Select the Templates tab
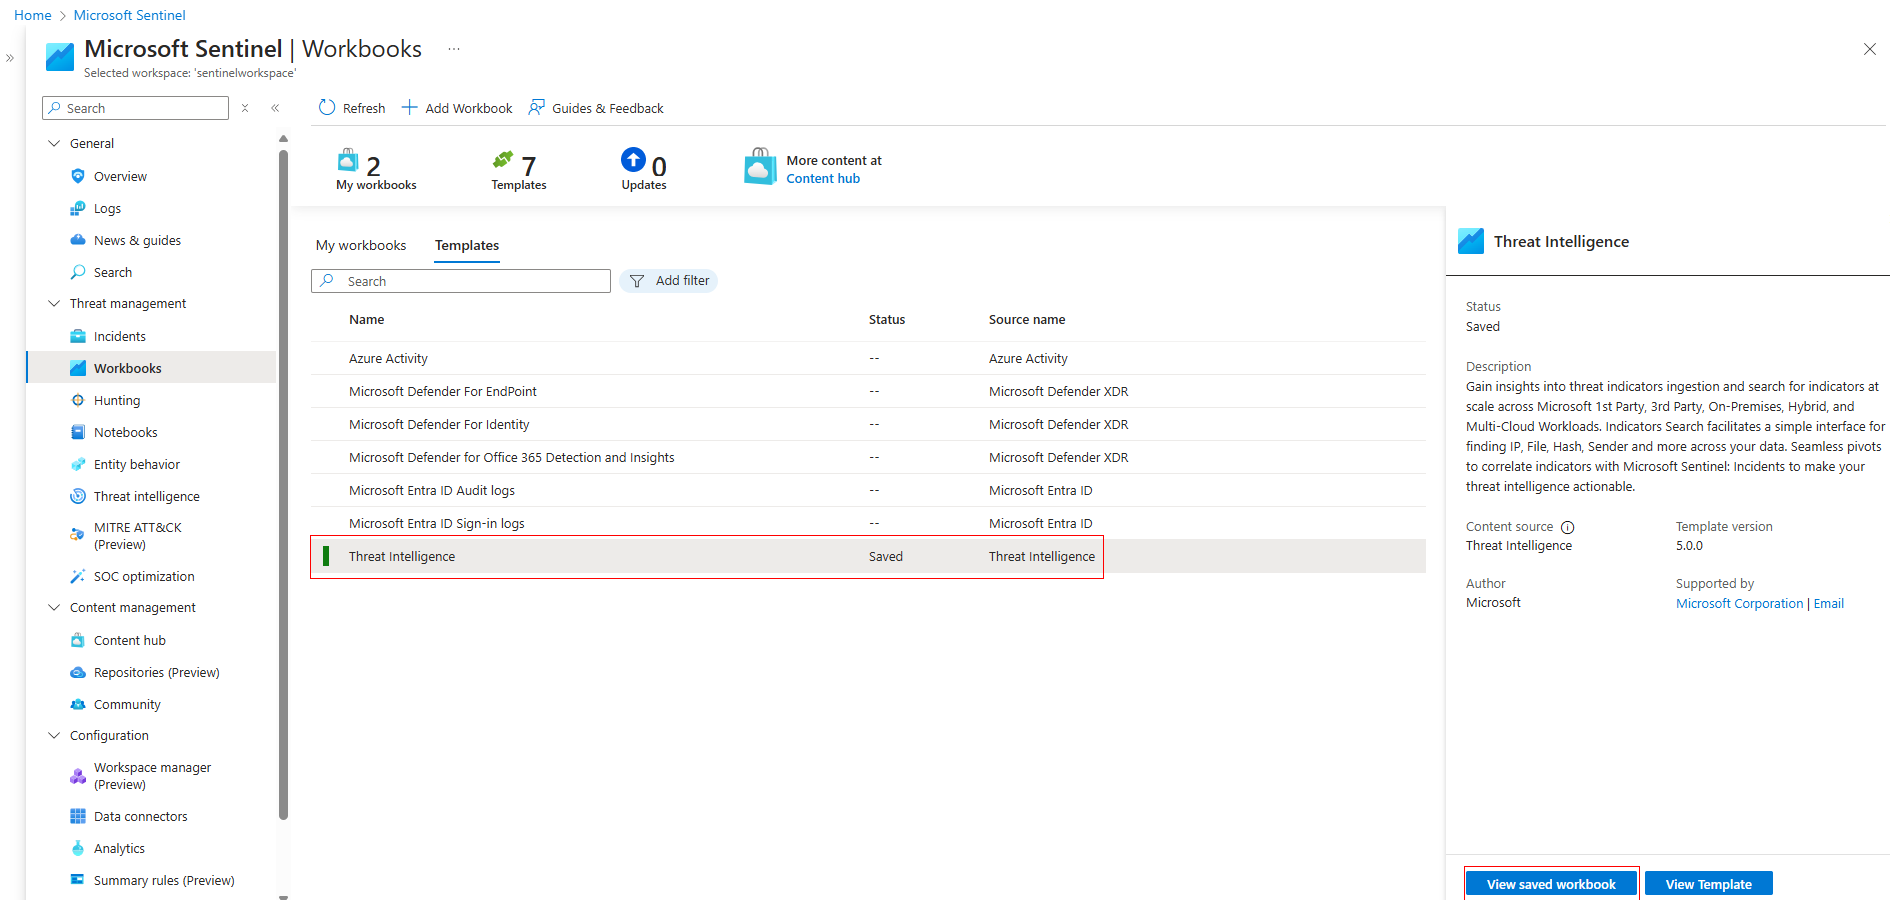Viewport: 1890px width, 900px height. (466, 245)
